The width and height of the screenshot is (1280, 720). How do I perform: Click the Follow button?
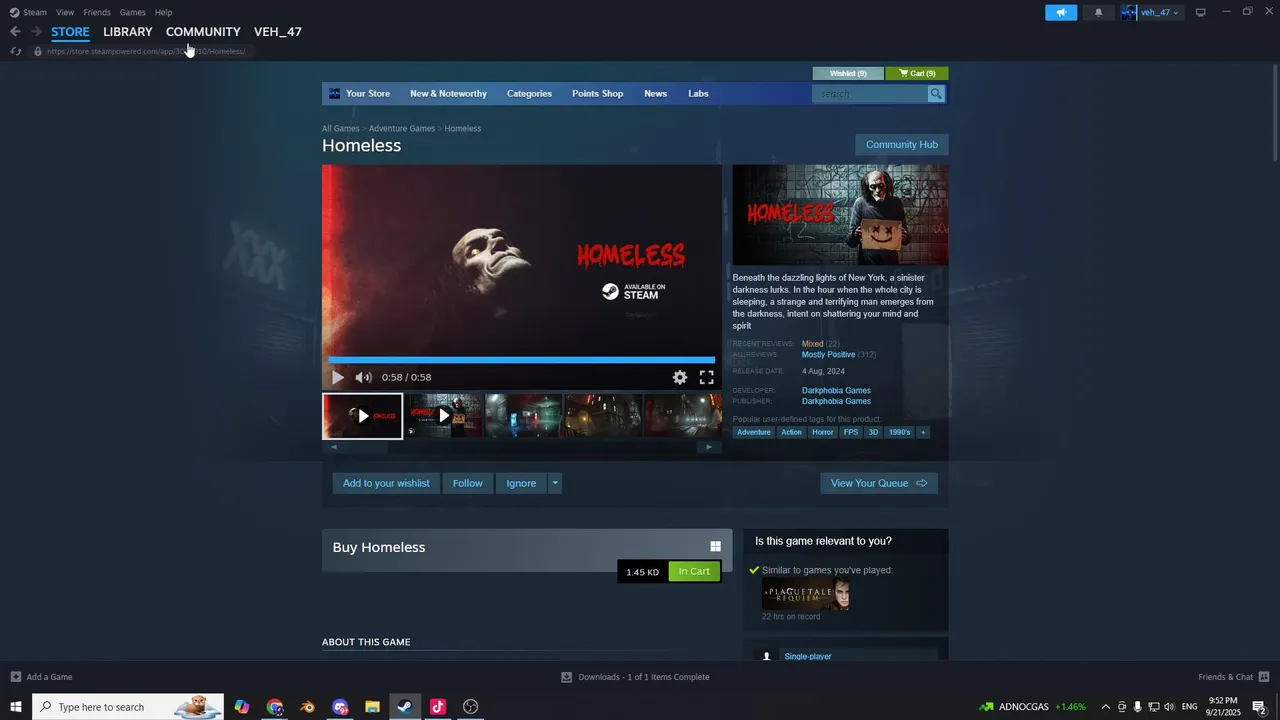pos(467,483)
